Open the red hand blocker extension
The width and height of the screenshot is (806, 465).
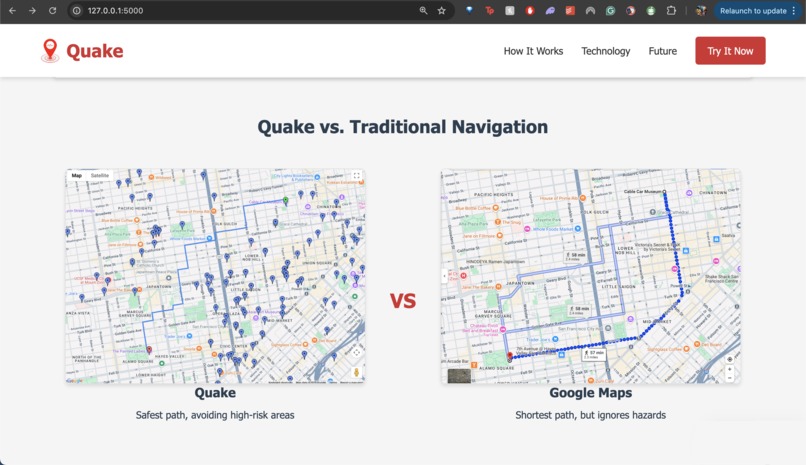pos(529,10)
